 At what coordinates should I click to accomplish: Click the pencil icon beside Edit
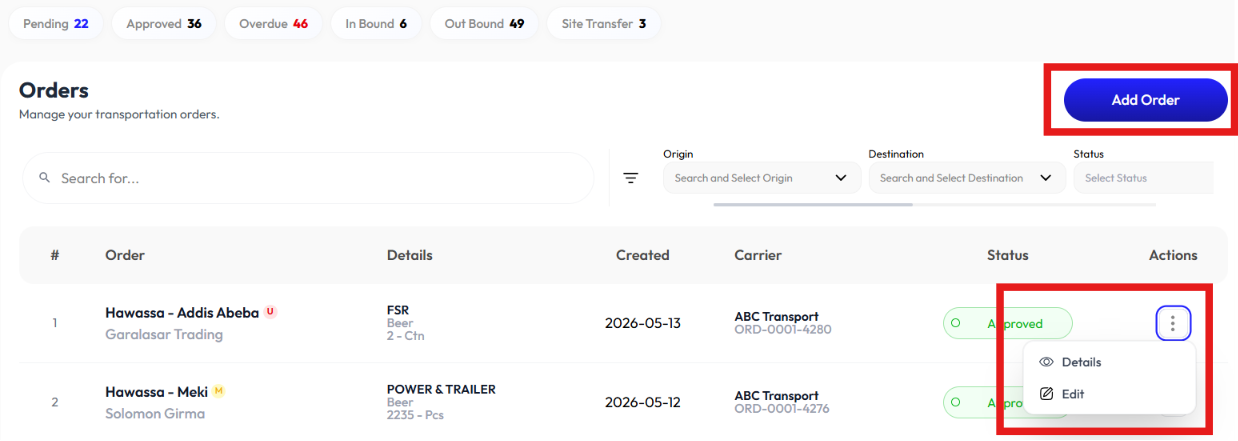click(1047, 394)
